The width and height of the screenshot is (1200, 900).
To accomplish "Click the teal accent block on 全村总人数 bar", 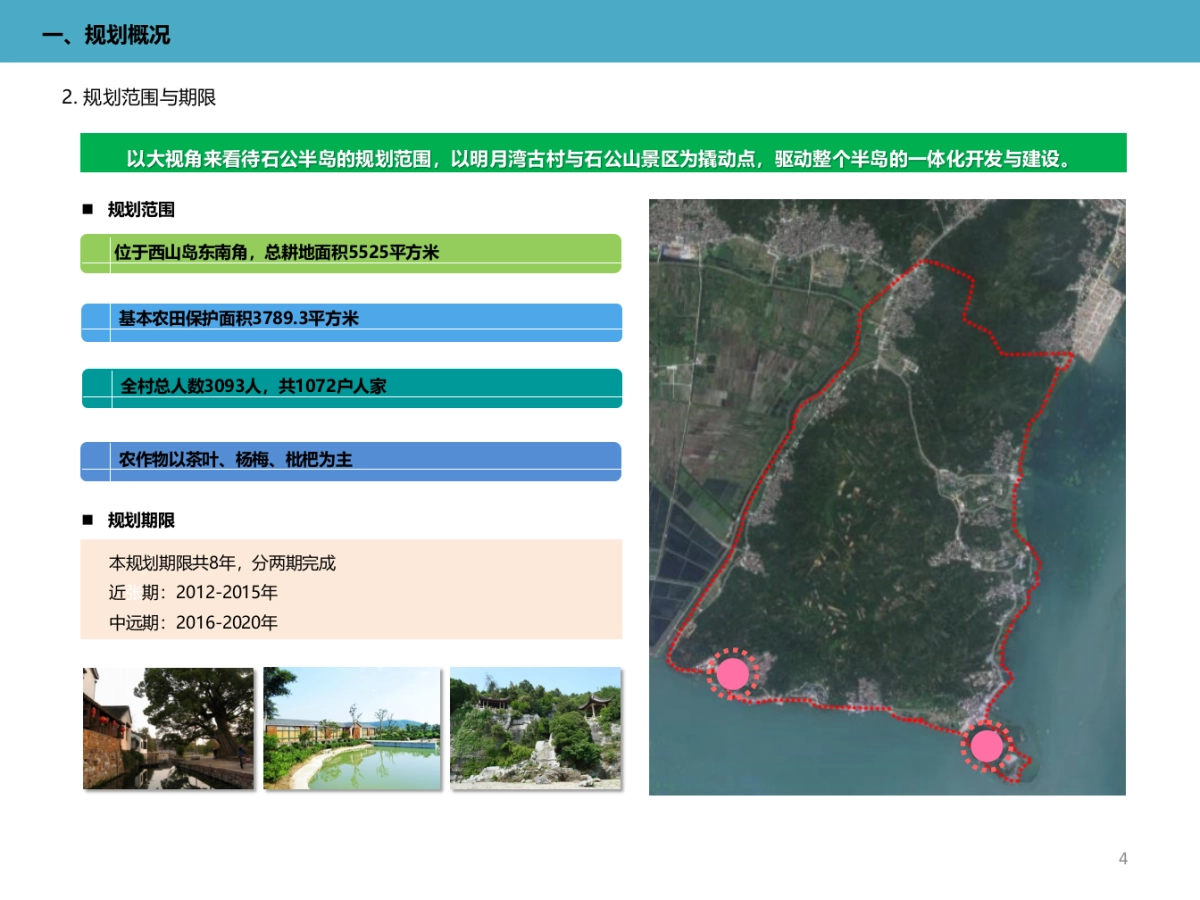I will (92, 387).
